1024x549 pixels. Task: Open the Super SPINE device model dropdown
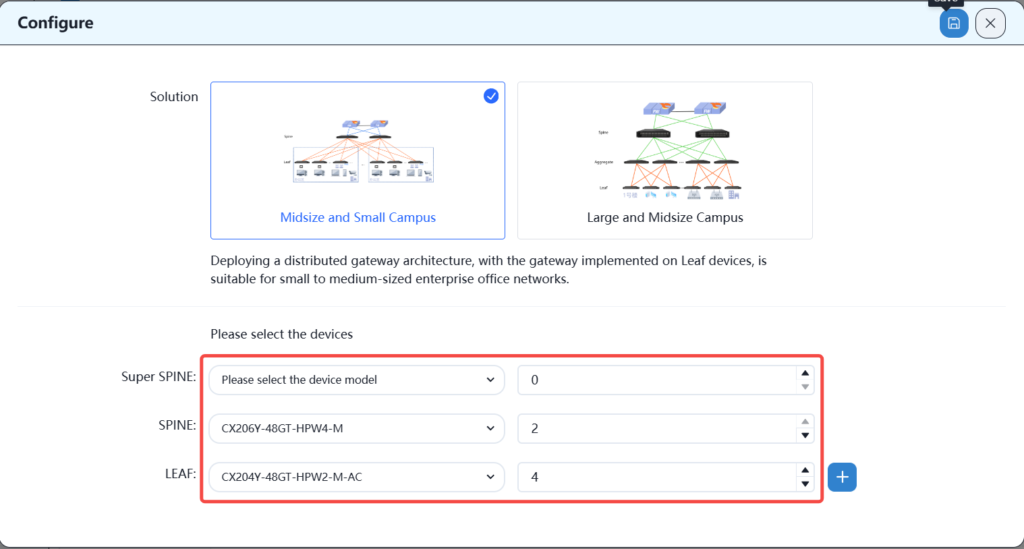tap(357, 380)
